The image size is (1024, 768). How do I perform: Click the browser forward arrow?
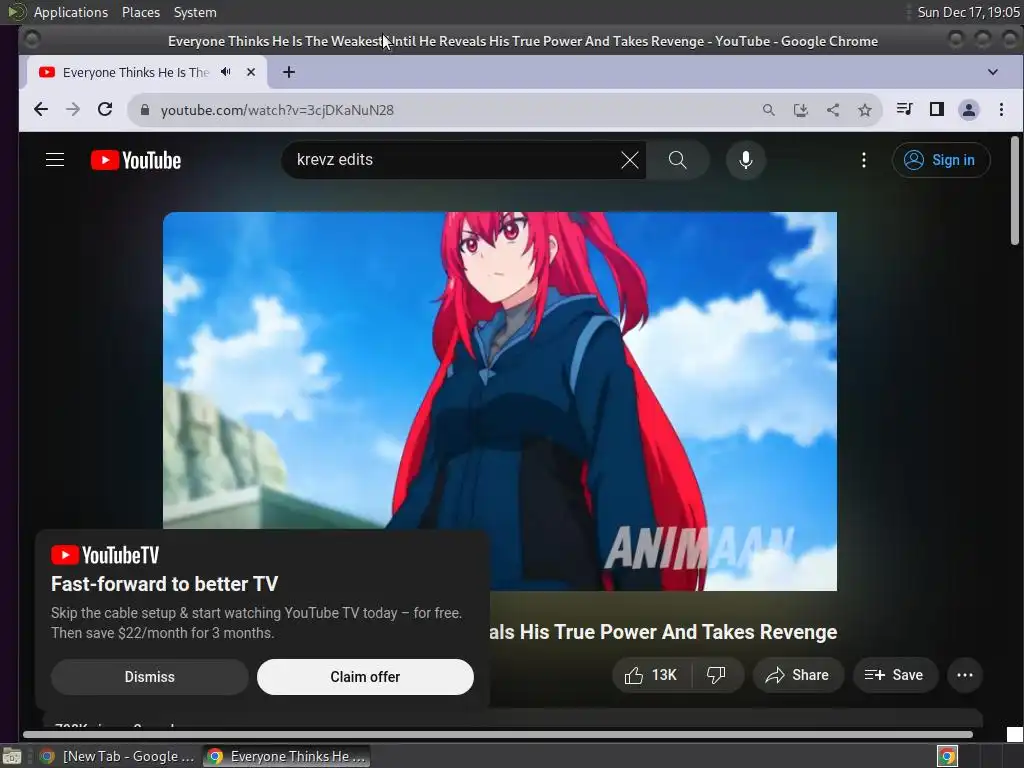point(72,110)
